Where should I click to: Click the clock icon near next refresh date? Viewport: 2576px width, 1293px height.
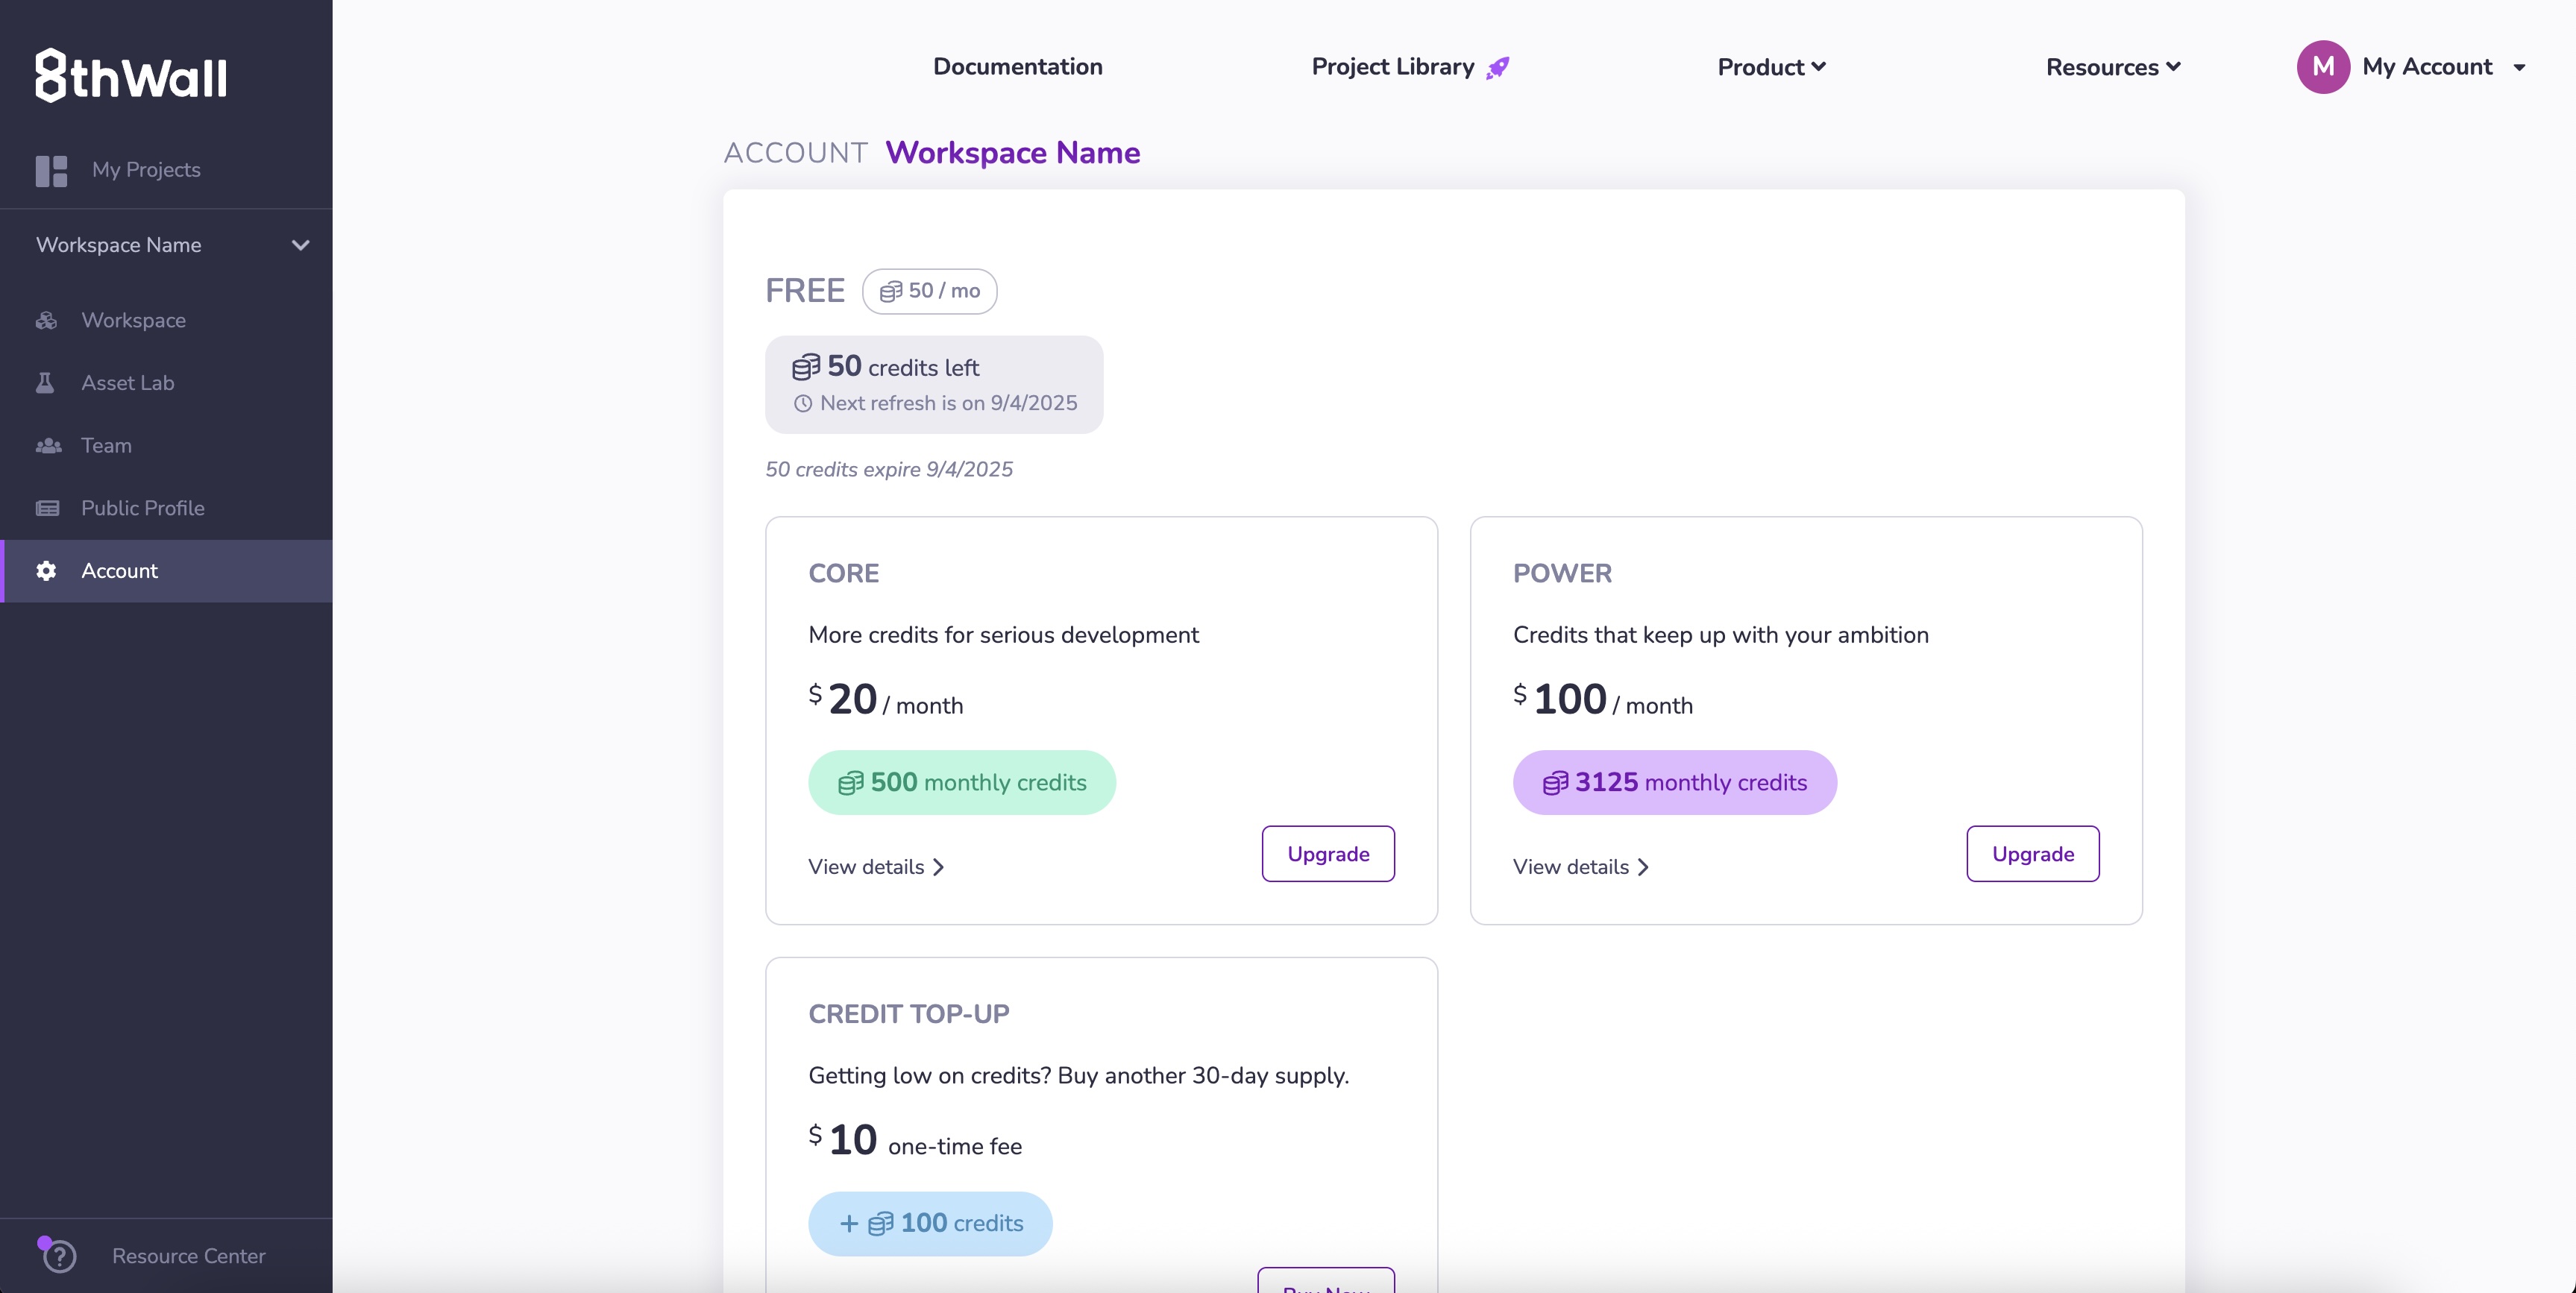click(x=803, y=404)
